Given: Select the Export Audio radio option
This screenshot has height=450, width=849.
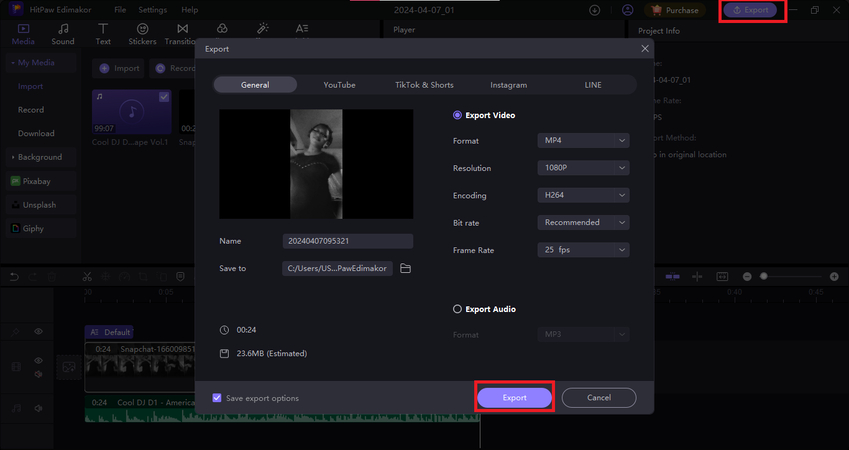Looking at the screenshot, I should [457, 309].
